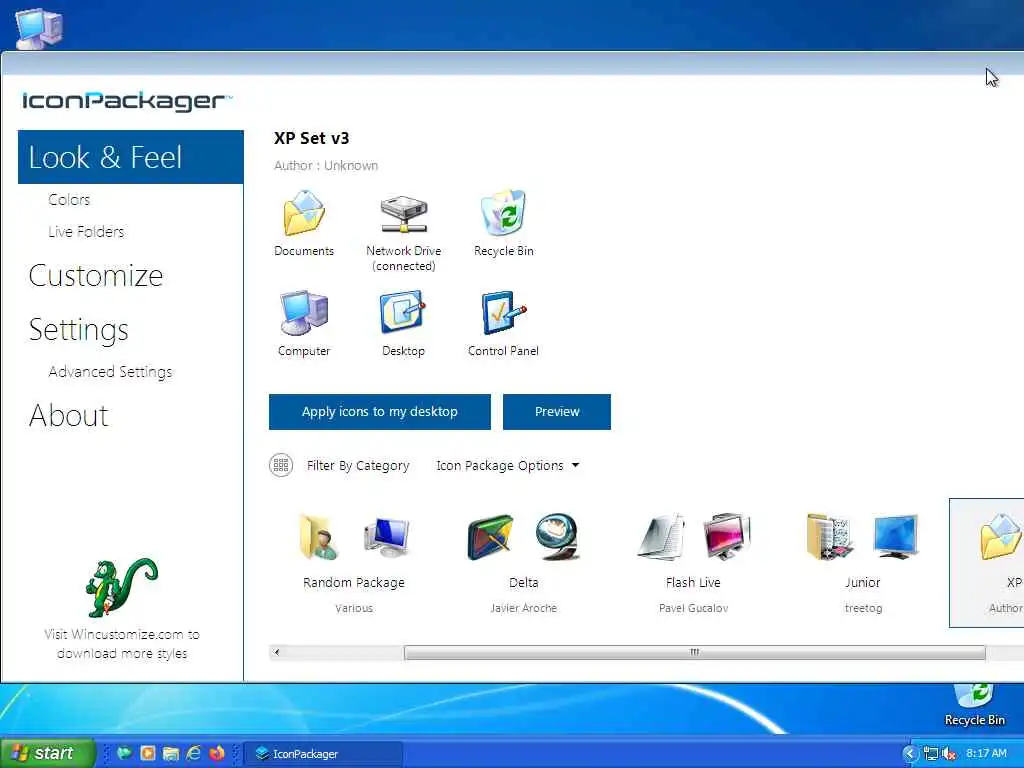Launch Firefox from quick launch

pos(217,753)
